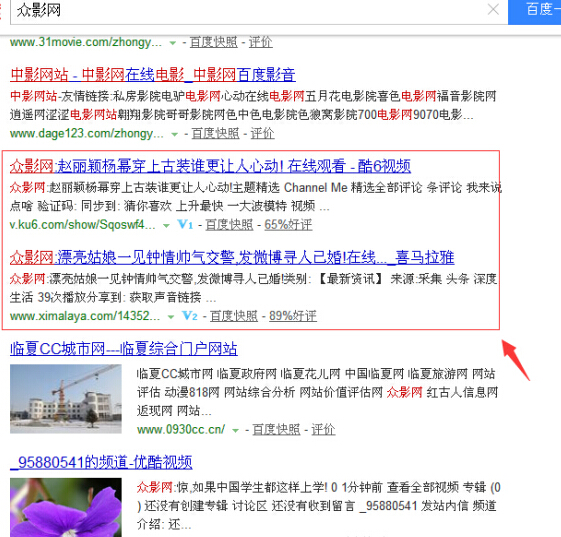Click 评价 next to the 0930cc.cn result
Screen dimensions: 561x537
click(323, 429)
